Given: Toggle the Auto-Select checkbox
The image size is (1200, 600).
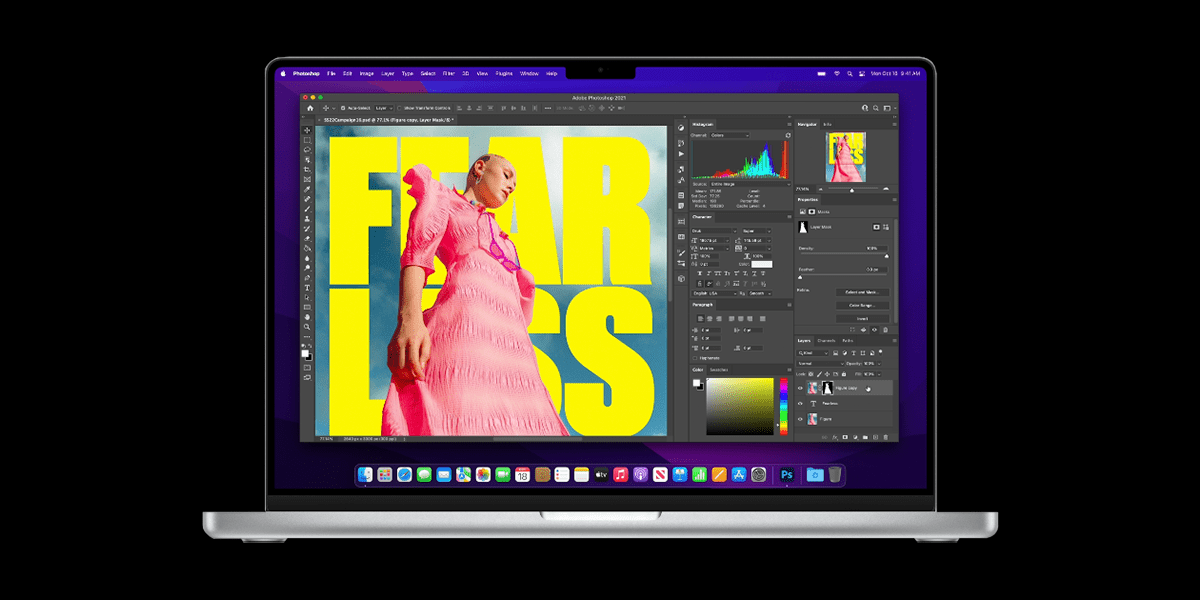Looking at the screenshot, I should pos(343,107).
